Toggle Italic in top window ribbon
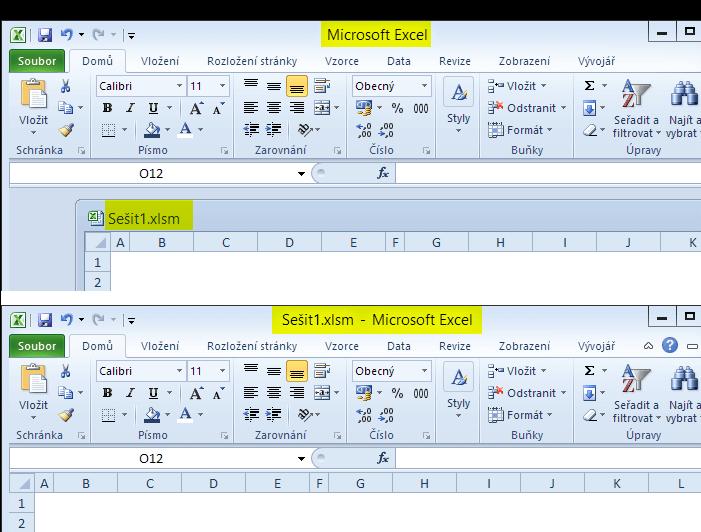Viewport: 701px width, 532px height. (130, 108)
